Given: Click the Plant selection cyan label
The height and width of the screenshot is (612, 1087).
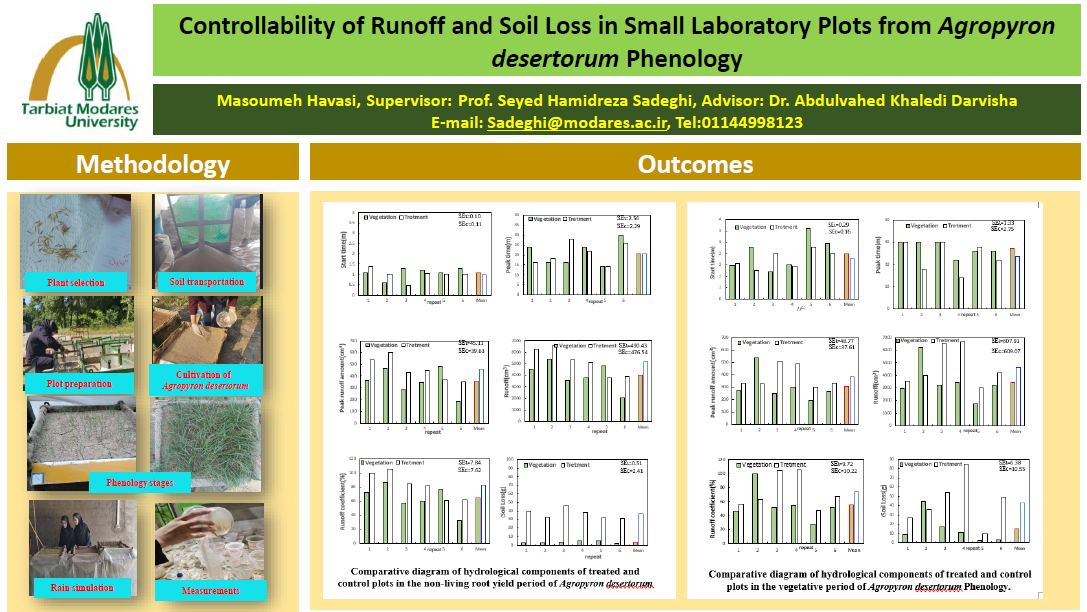Looking at the screenshot, I should pos(76,282).
